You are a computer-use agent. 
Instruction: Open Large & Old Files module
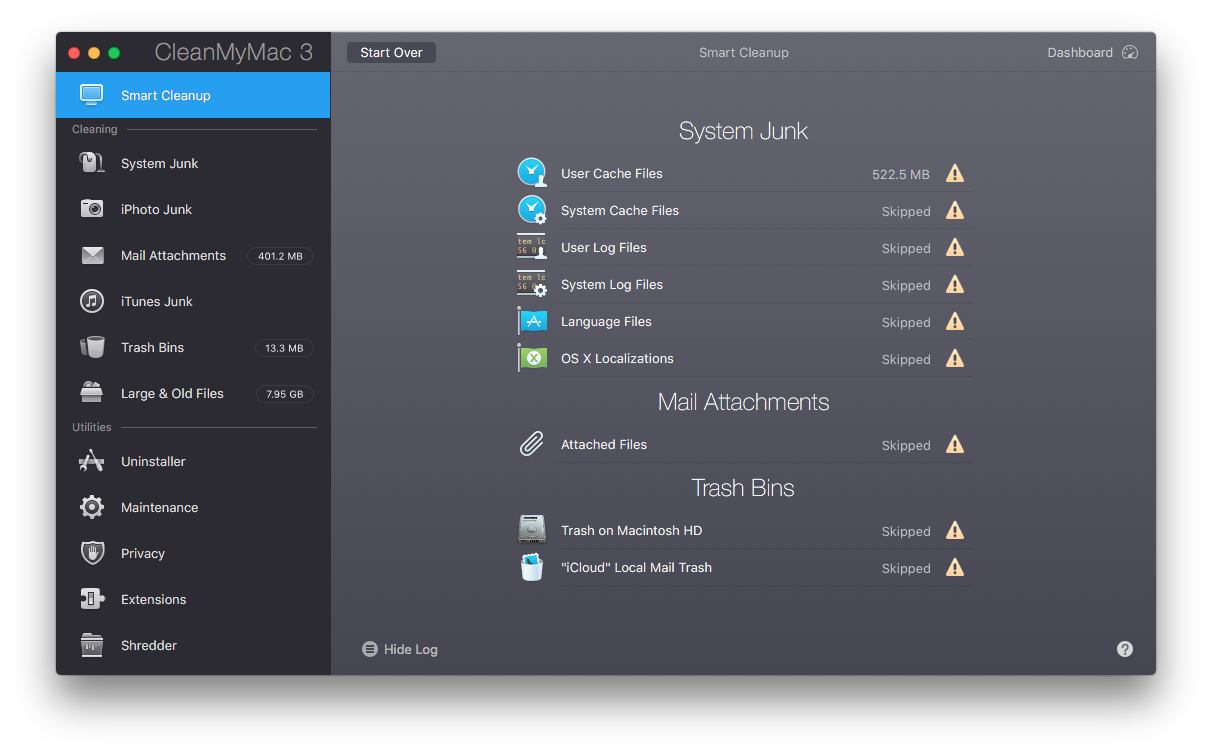click(x=193, y=393)
